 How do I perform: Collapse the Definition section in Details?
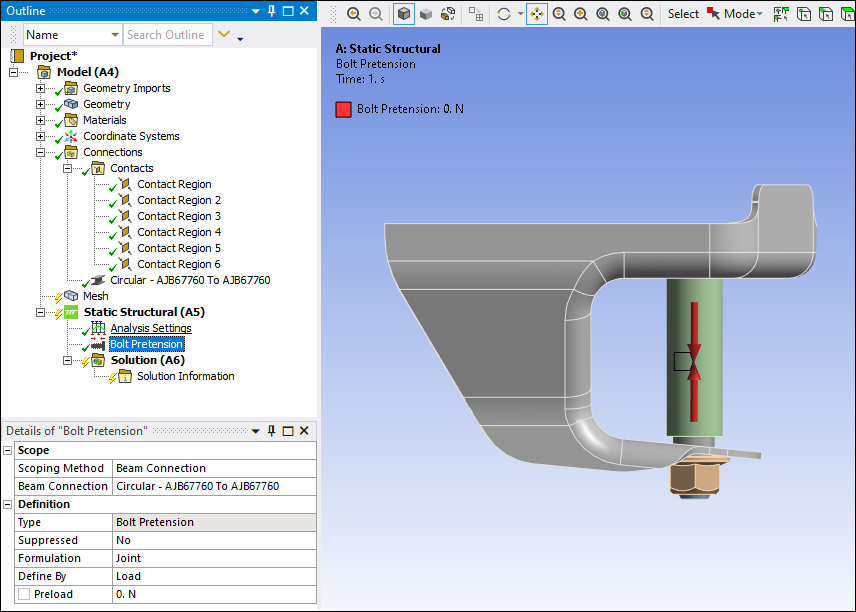coord(8,505)
